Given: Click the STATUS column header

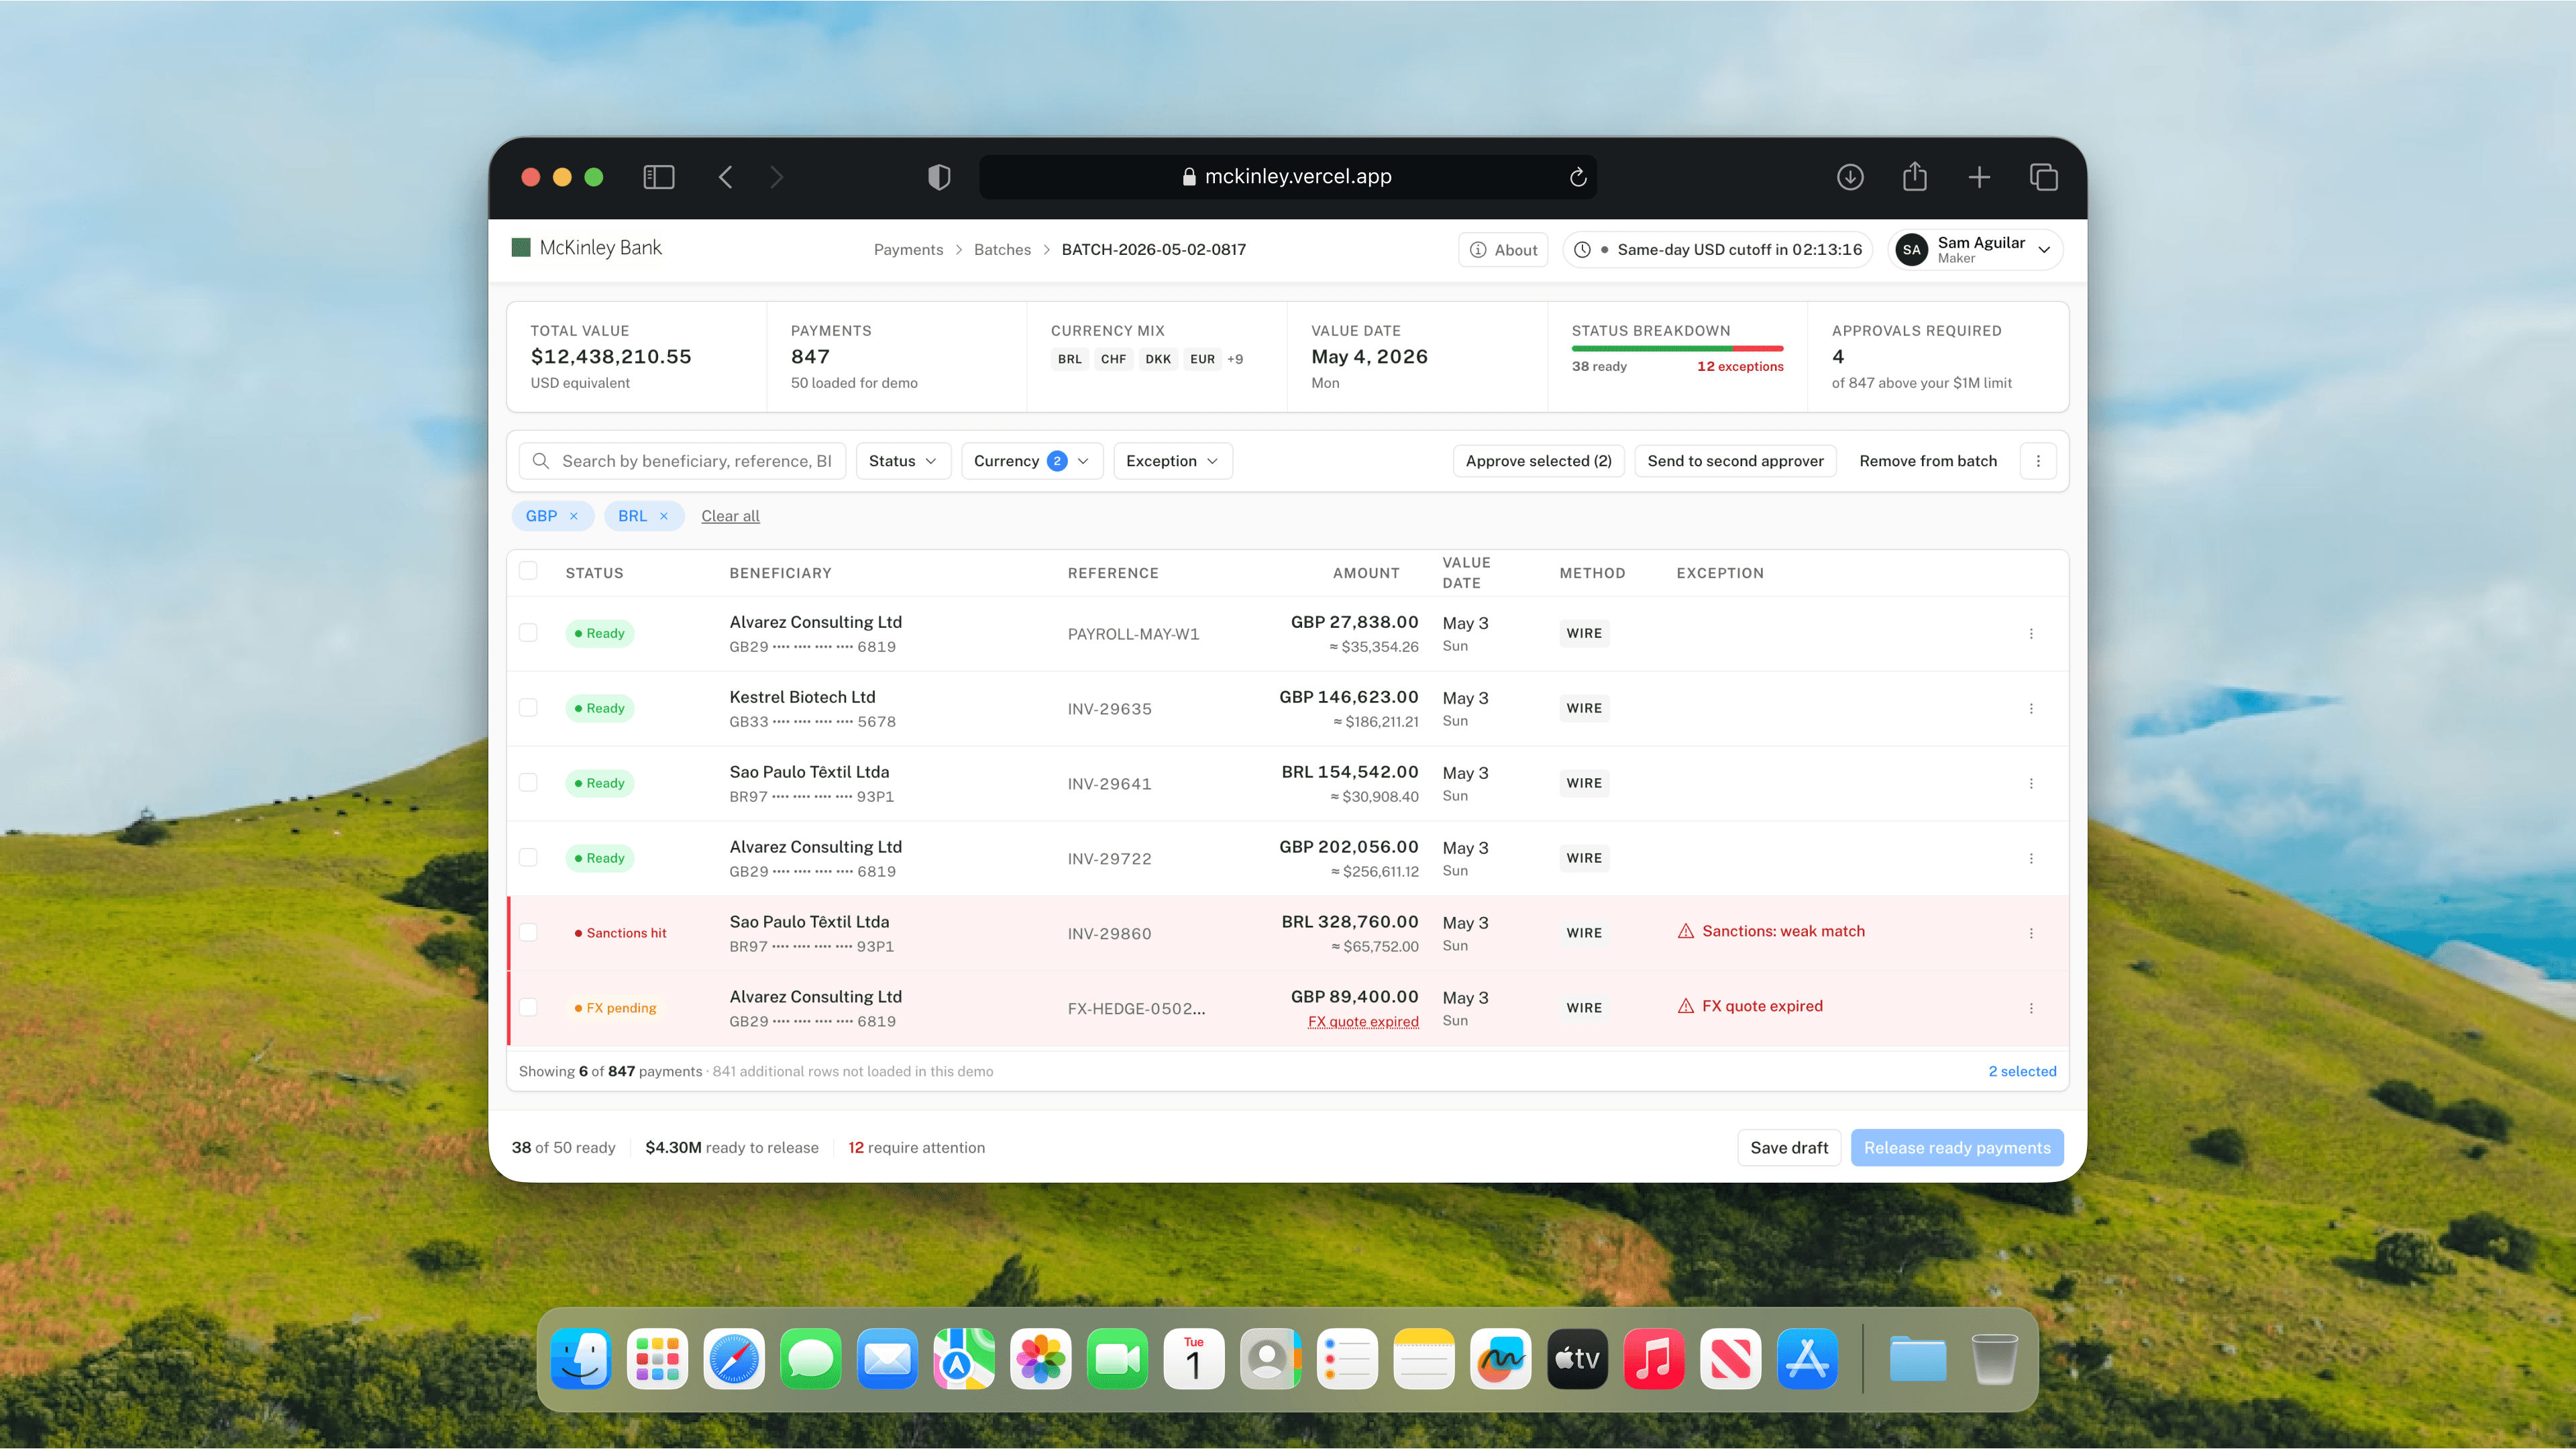Looking at the screenshot, I should click(594, 573).
